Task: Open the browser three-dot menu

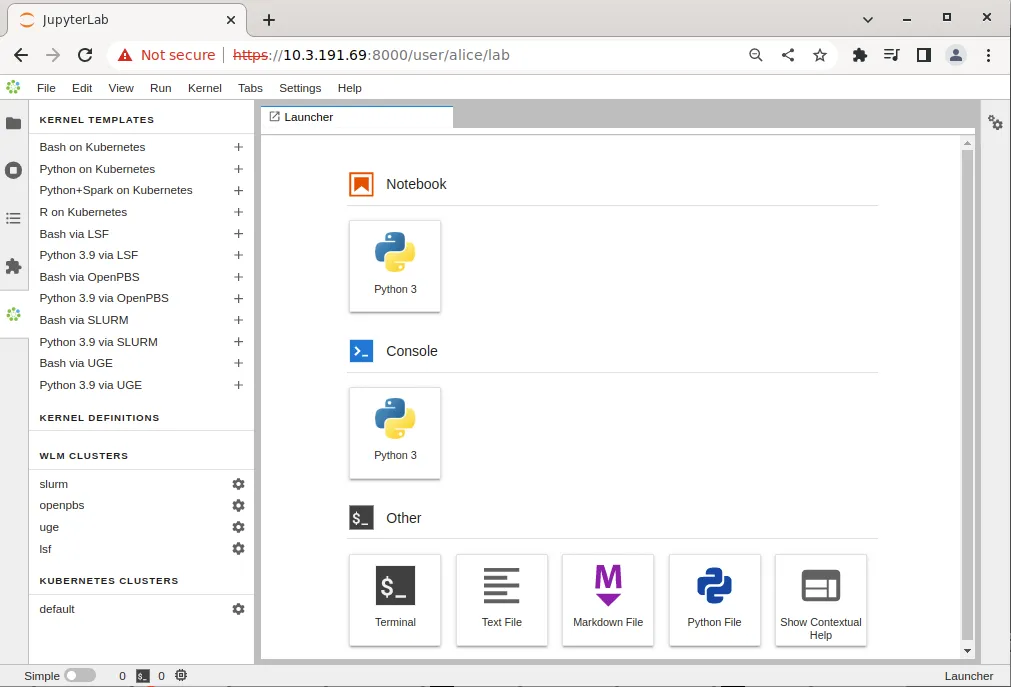Action: point(988,55)
